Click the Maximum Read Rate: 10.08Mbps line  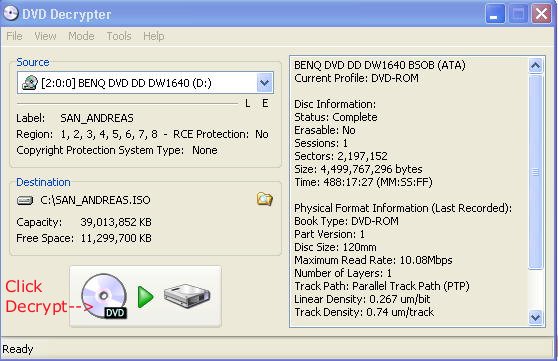373,260
